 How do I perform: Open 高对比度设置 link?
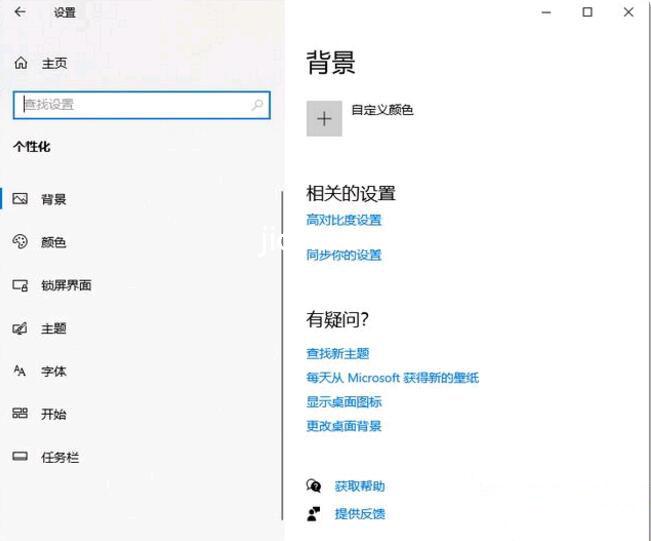(344, 220)
